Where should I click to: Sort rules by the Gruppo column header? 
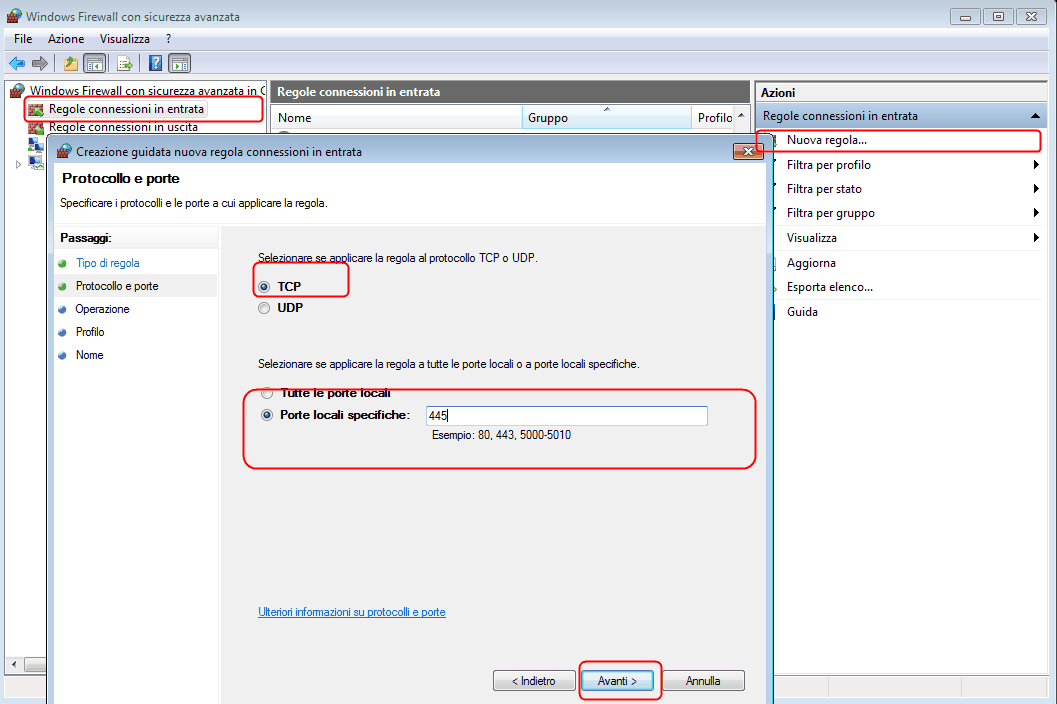(x=607, y=117)
